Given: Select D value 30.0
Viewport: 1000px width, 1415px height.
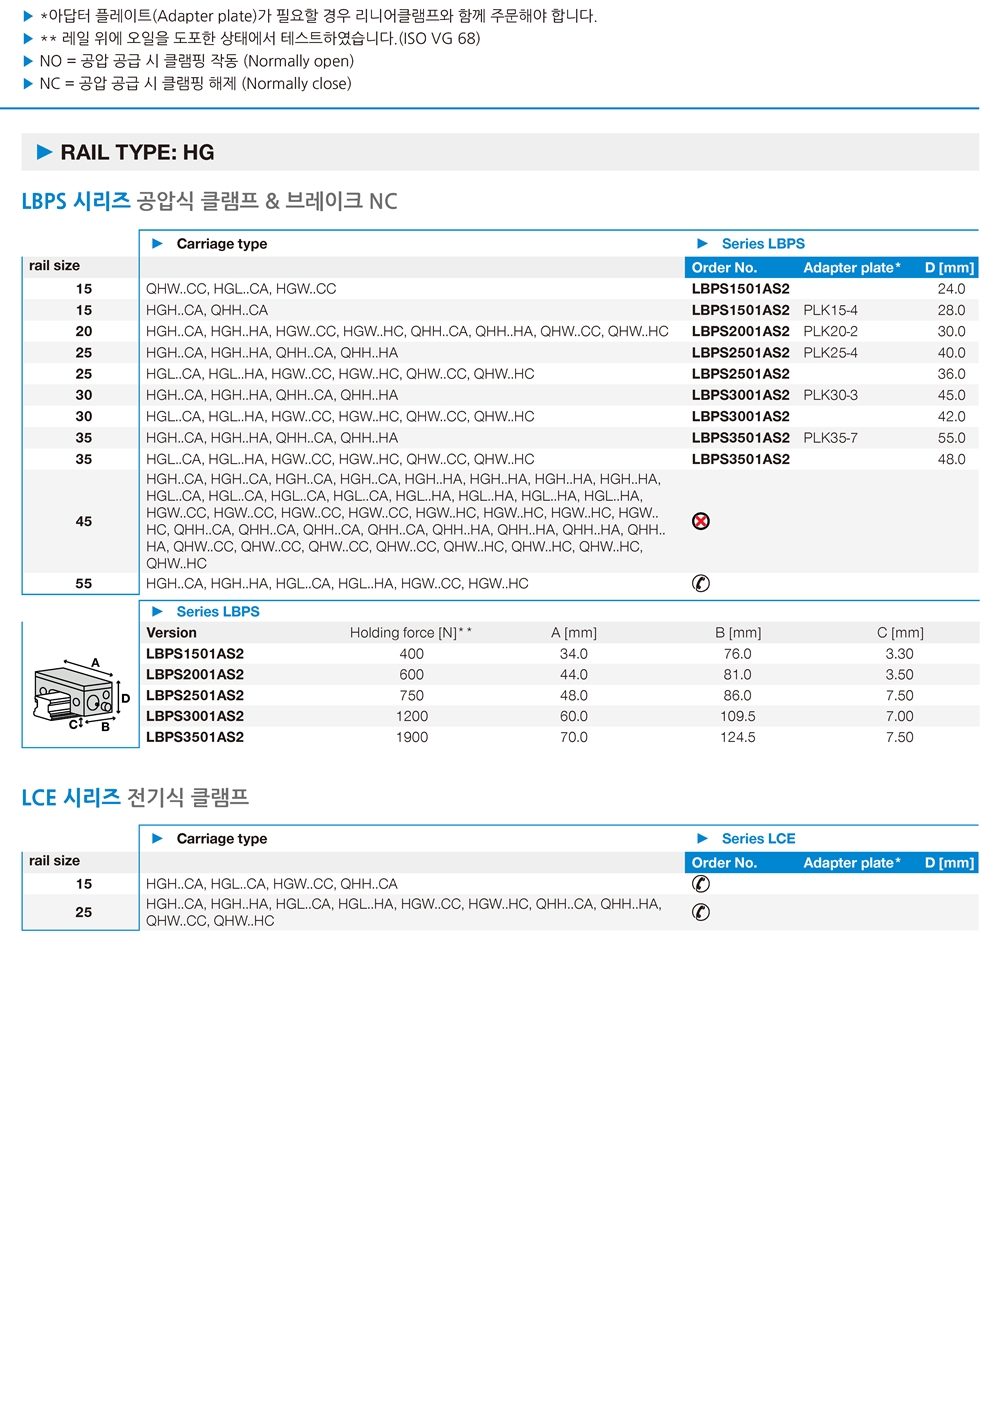Looking at the screenshot, I should coord(951,331).
